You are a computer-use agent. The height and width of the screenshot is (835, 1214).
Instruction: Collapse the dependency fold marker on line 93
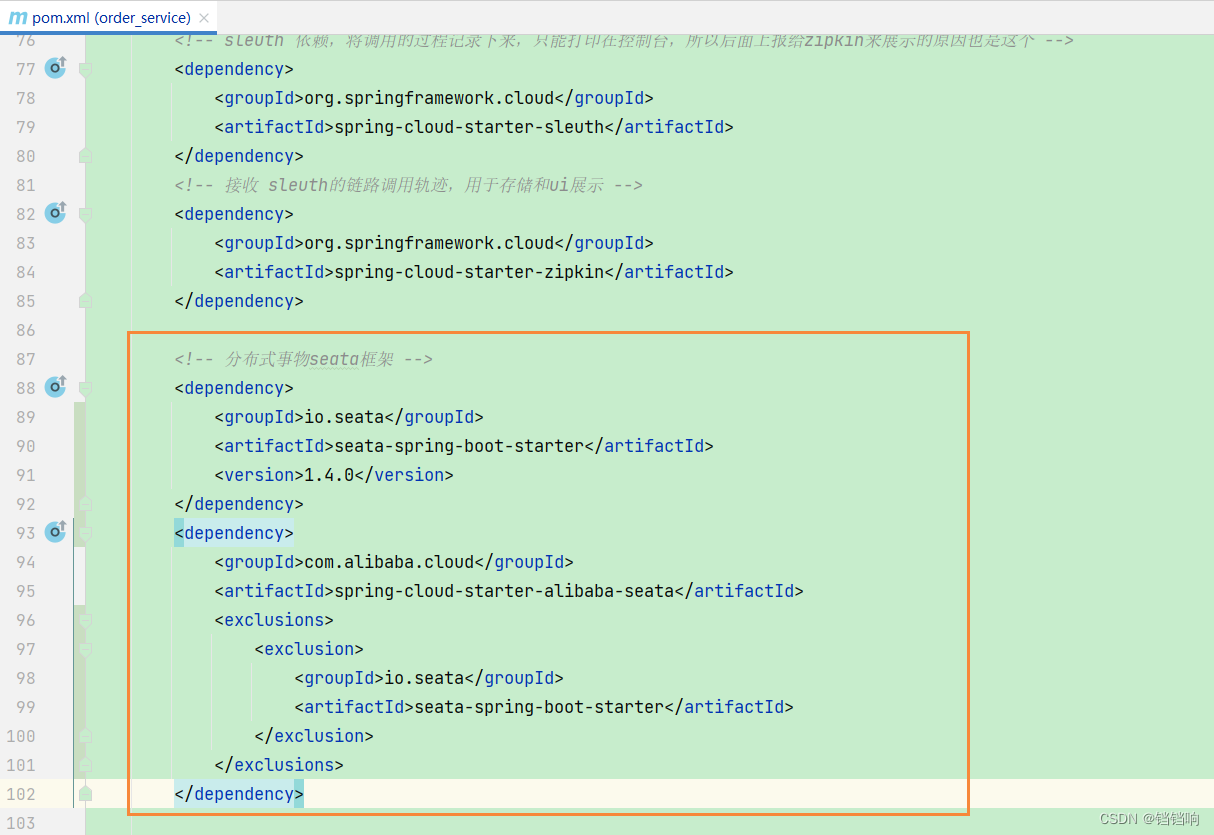[85, 533]
